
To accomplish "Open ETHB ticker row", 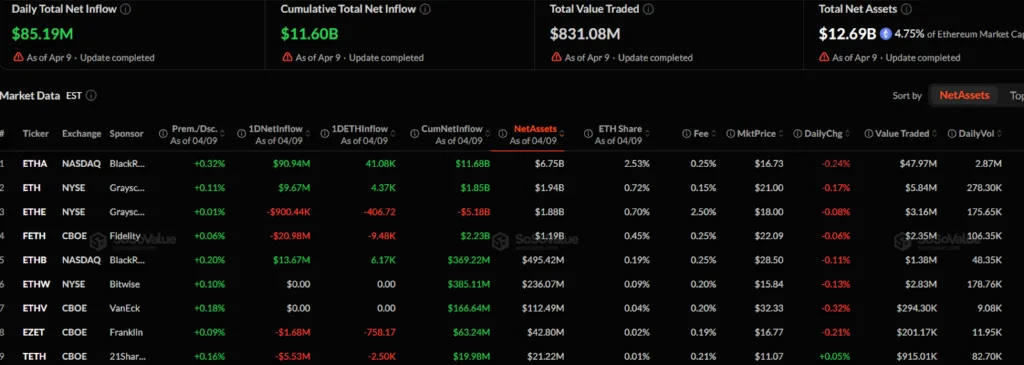I will point(35,260).
